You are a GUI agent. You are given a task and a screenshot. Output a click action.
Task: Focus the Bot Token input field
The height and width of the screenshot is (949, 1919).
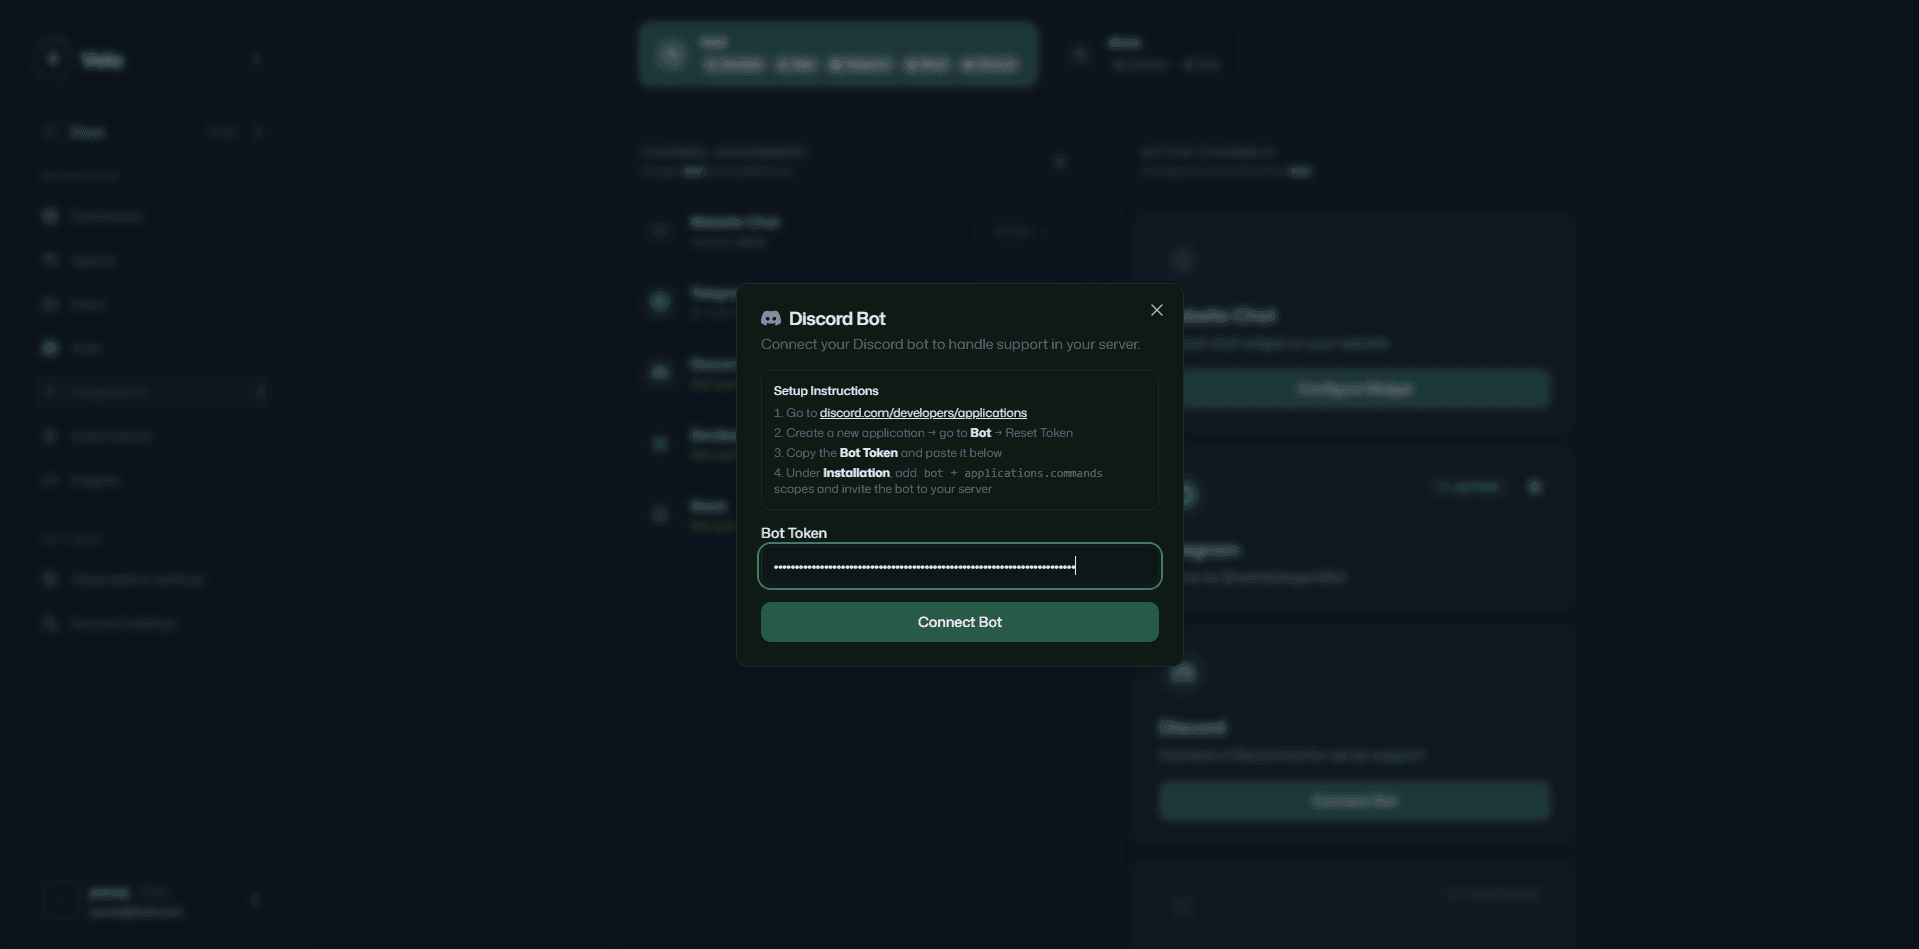(x=960, y=567)
